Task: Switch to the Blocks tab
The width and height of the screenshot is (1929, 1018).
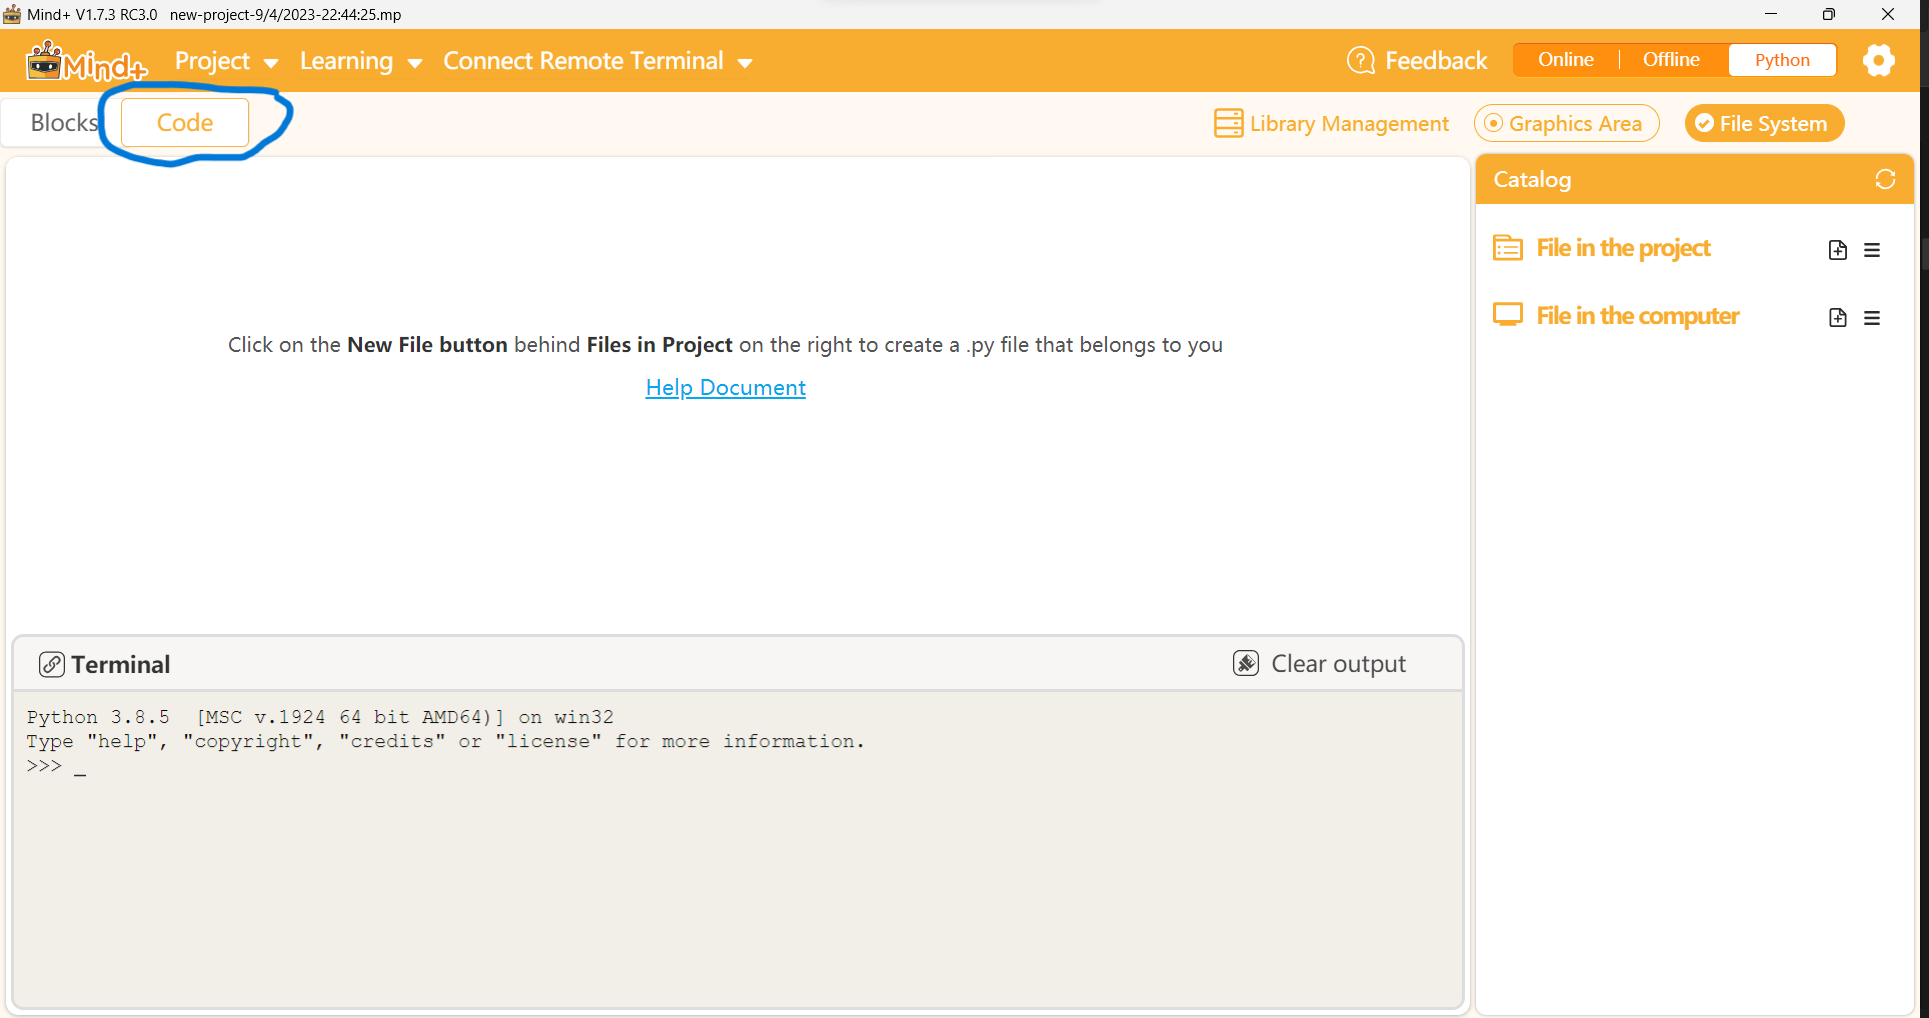Action: click(x=63, y=122)
